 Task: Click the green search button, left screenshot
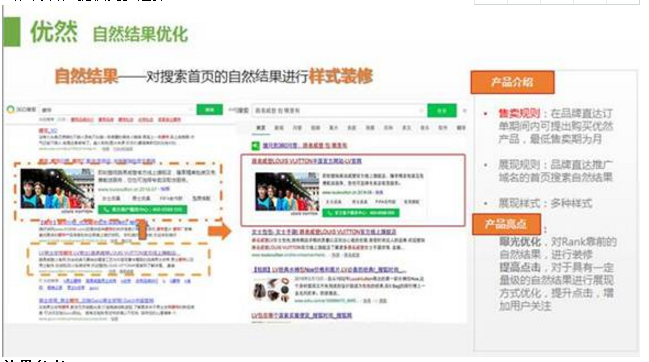pos(209,110)
